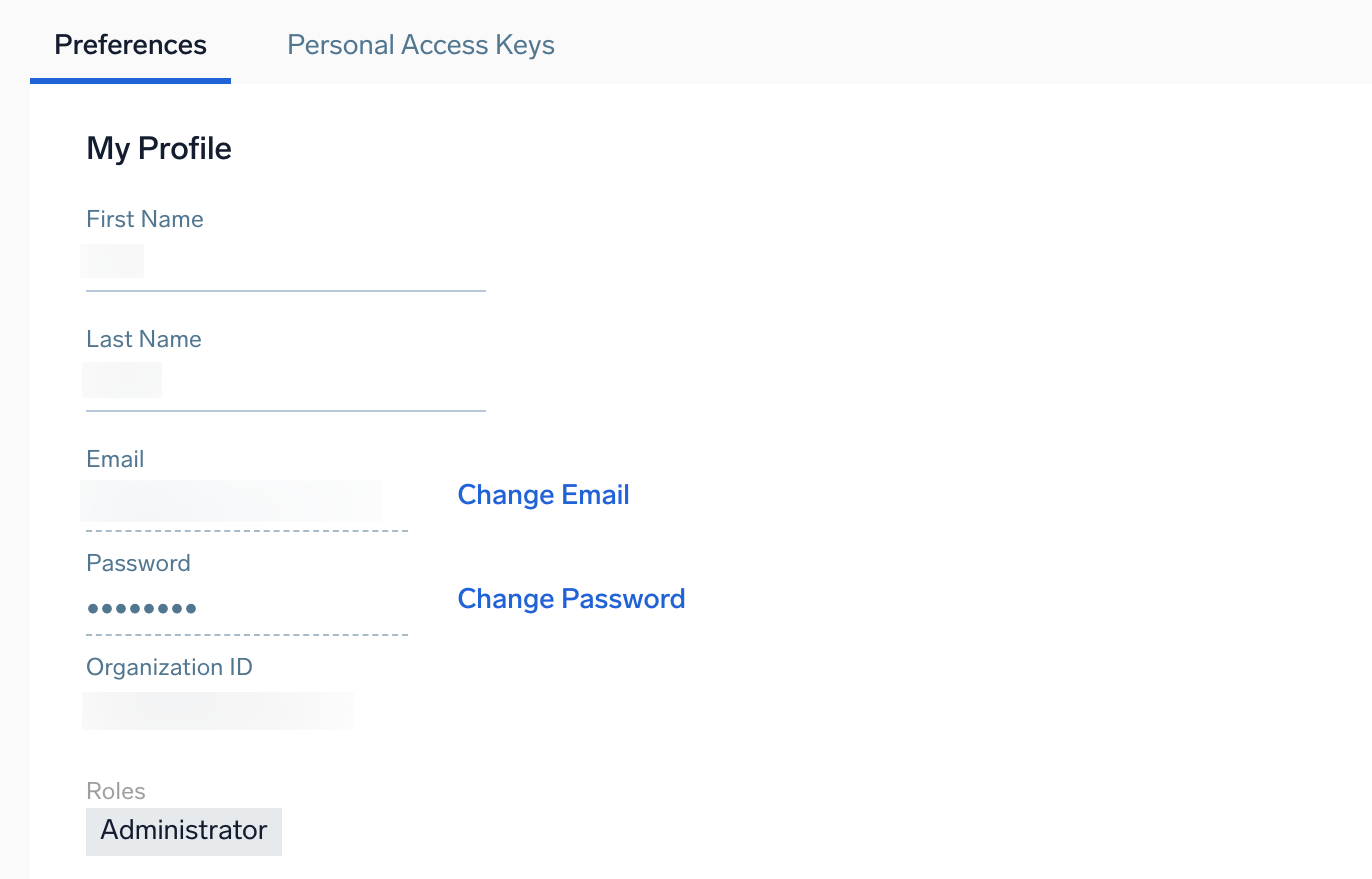Image resolution: width=1372 pixels, height=879 pixels.
Task: Click the Last Name label
Action: [144, 339]
